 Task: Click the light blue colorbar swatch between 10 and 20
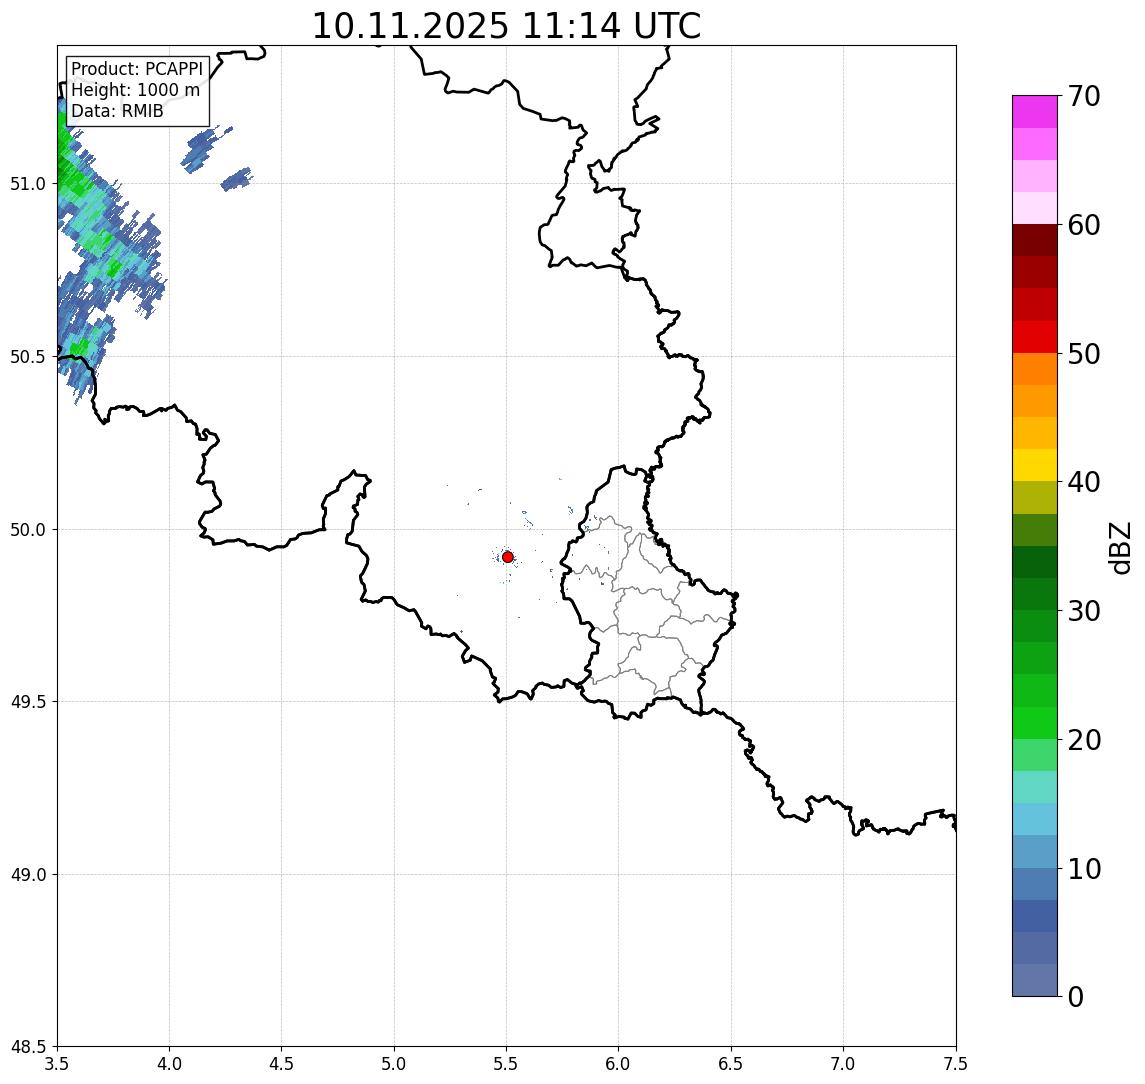point(1035,820)
